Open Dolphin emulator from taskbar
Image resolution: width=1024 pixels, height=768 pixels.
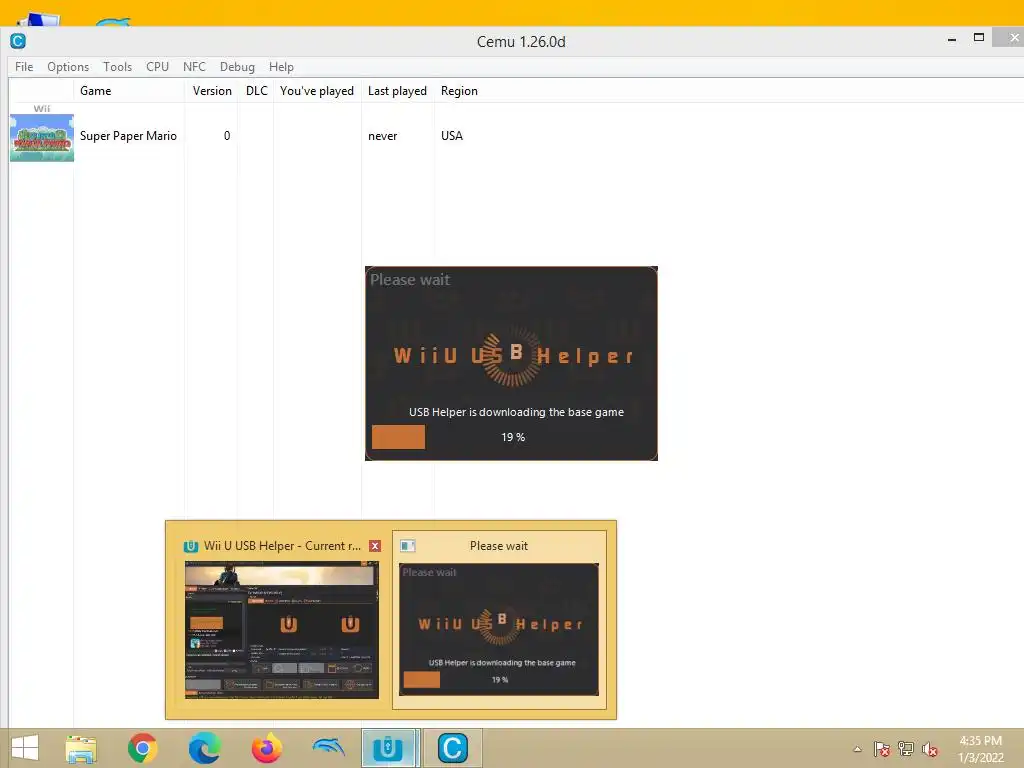[x=328, y=746]
